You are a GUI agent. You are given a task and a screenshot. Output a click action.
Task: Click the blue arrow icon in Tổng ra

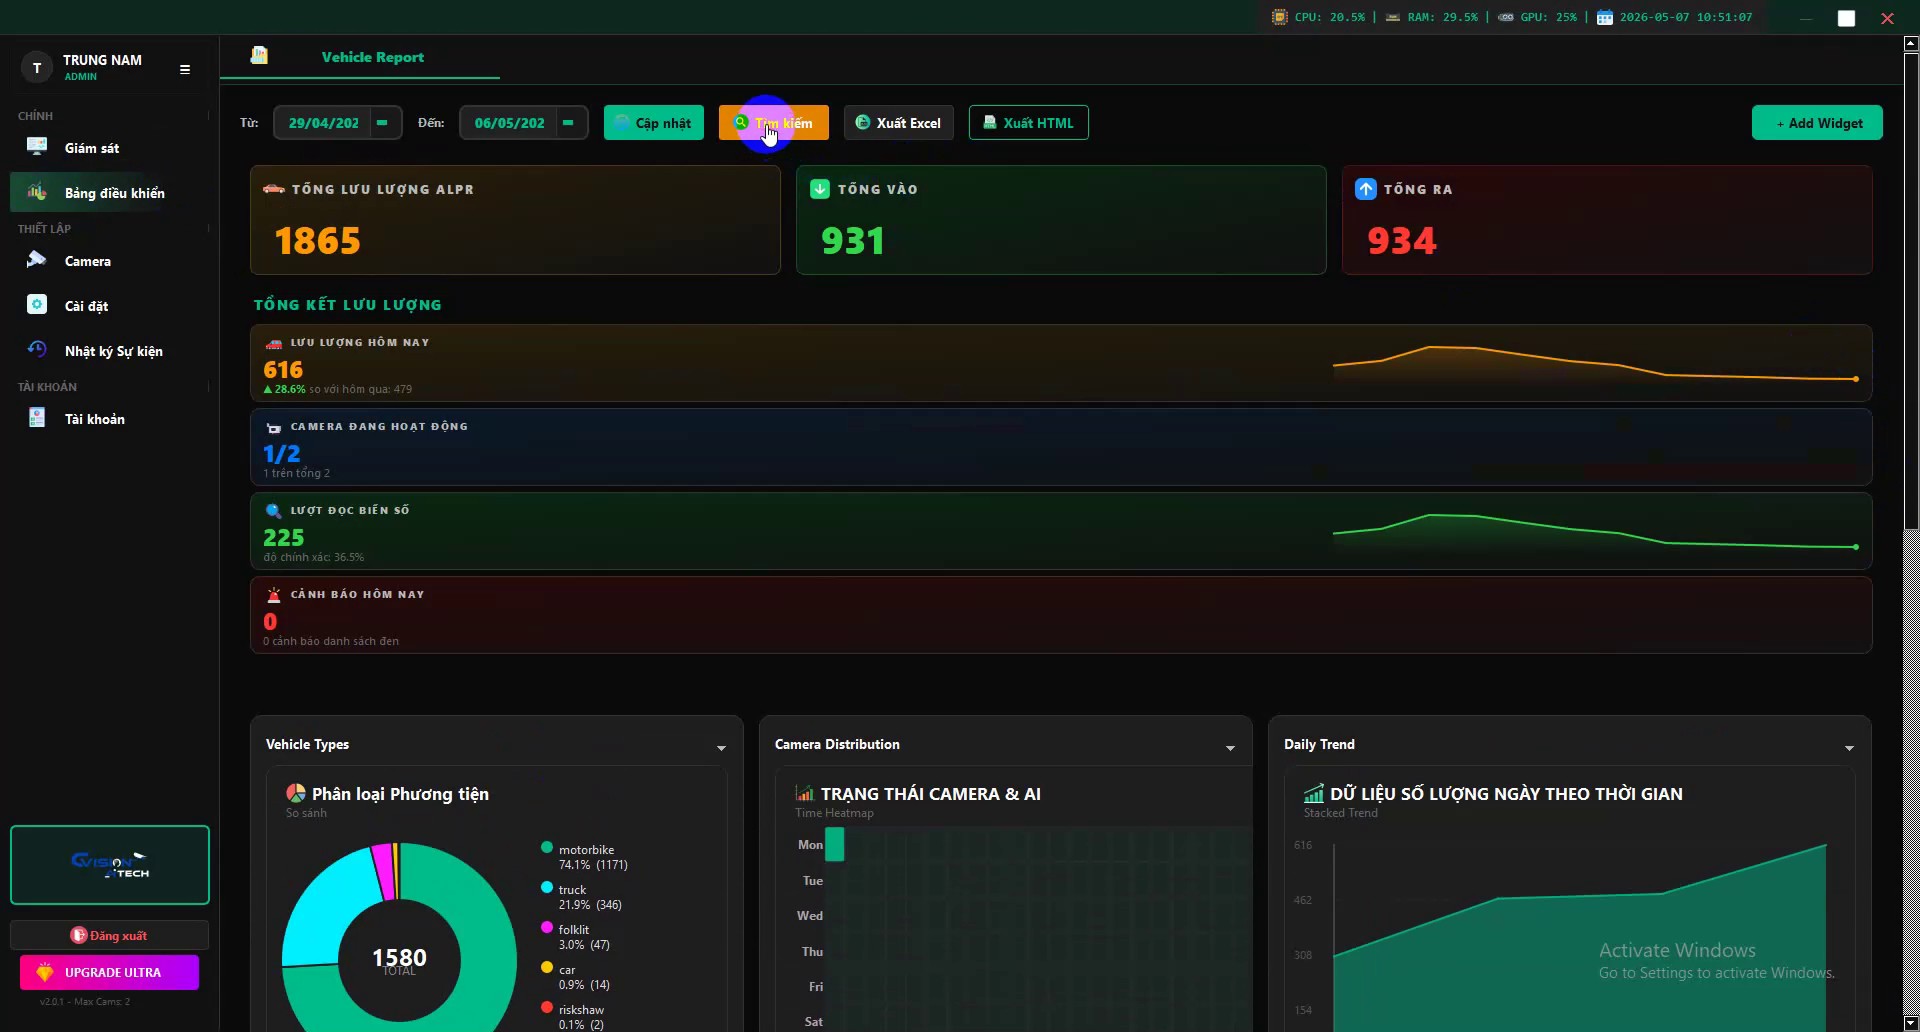pos(1366,189)
